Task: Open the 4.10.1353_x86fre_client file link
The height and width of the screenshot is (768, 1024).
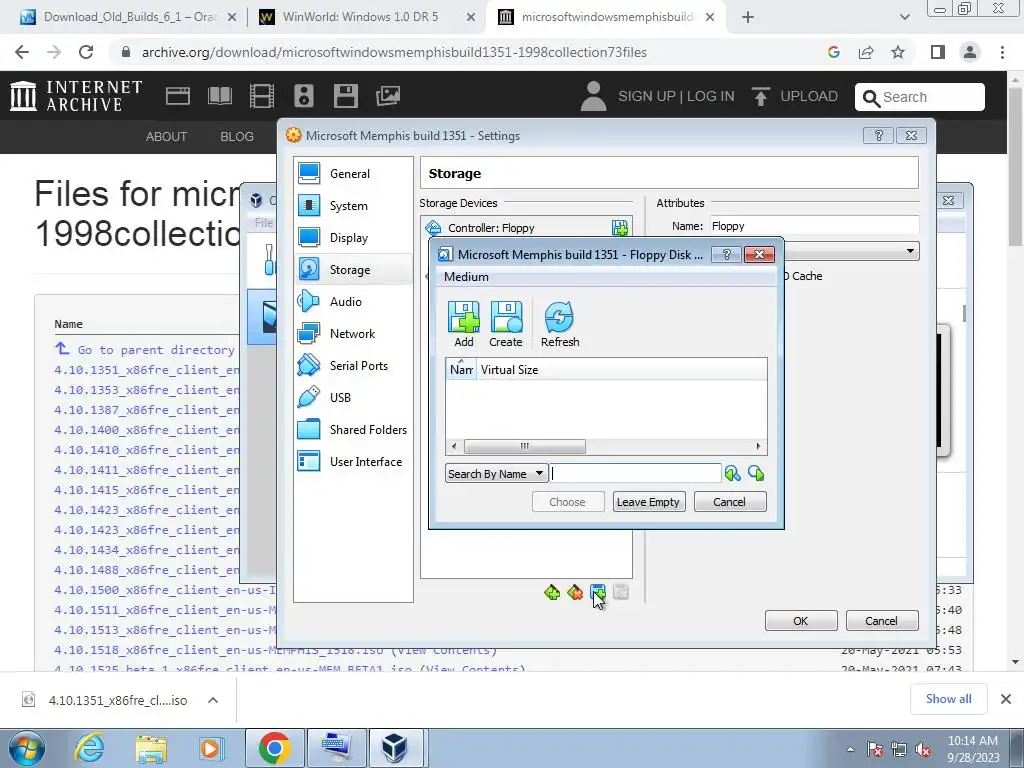Action: pyautogui.click(x=147, y=390)
